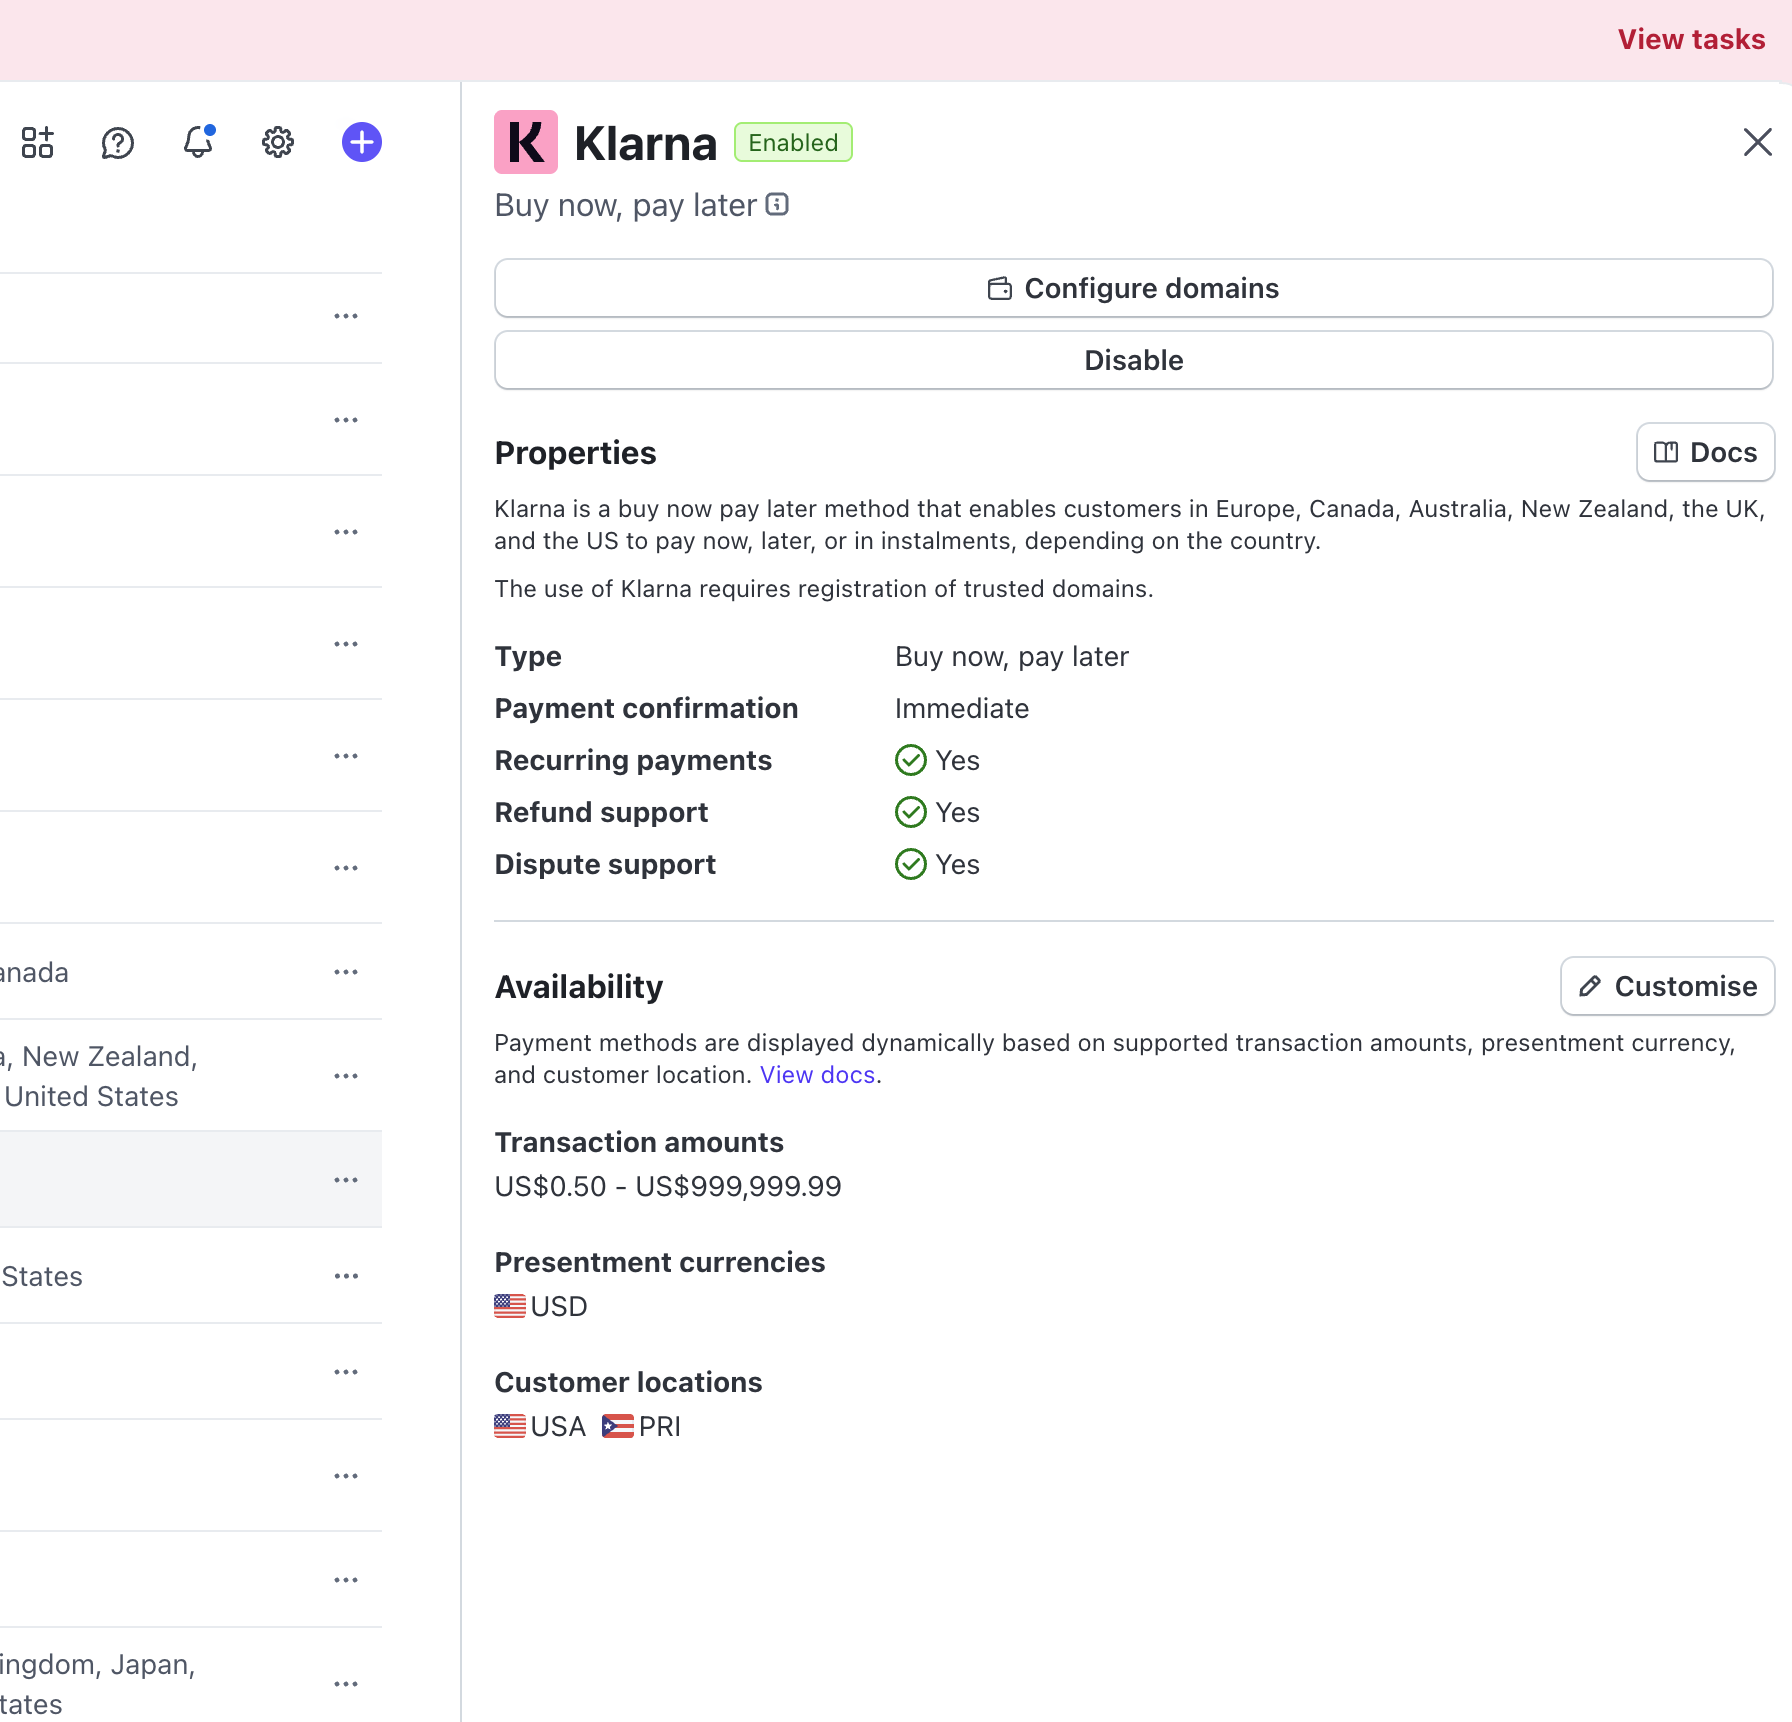The width and height of the screenshot is (1792, 1722).
Task: Follow the View docs link
Action: pos(818,1075)
